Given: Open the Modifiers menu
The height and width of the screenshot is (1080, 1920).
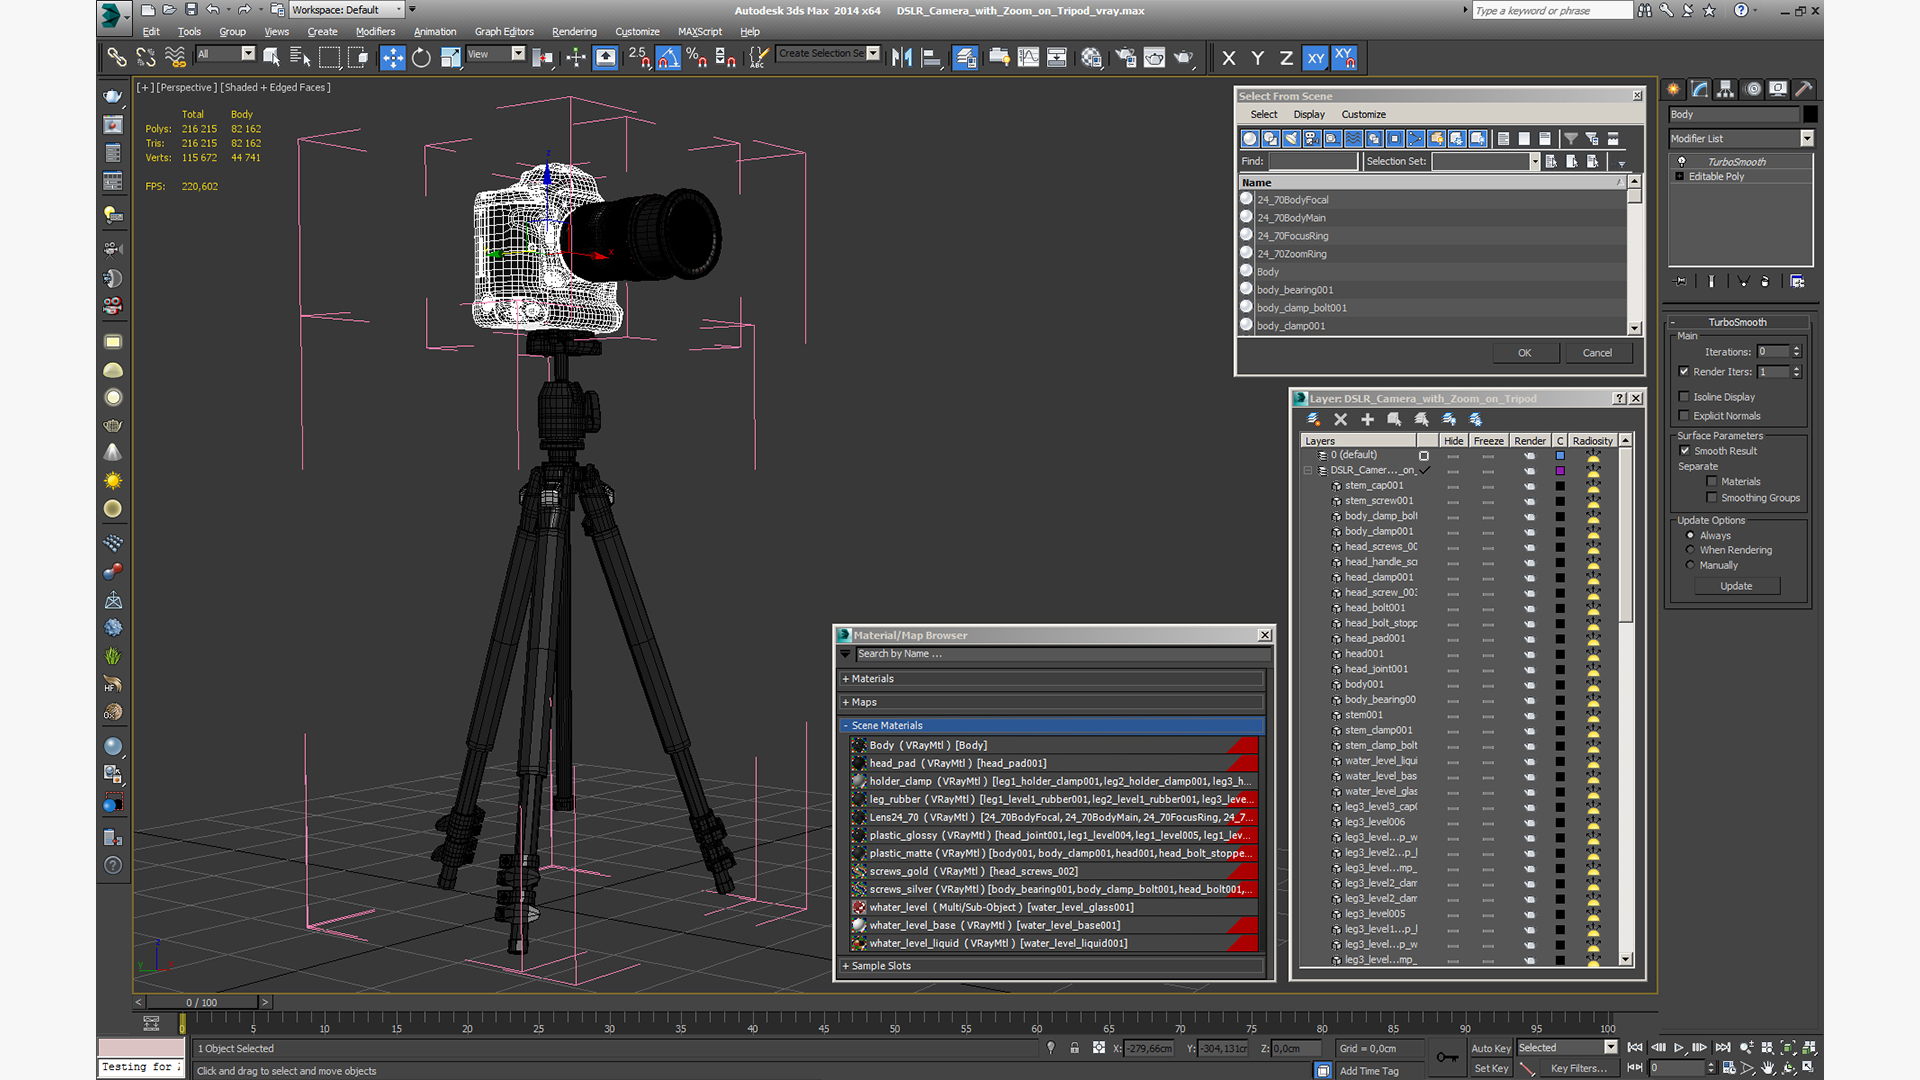Looking at the screenshot, I should (x=375, y=32).
